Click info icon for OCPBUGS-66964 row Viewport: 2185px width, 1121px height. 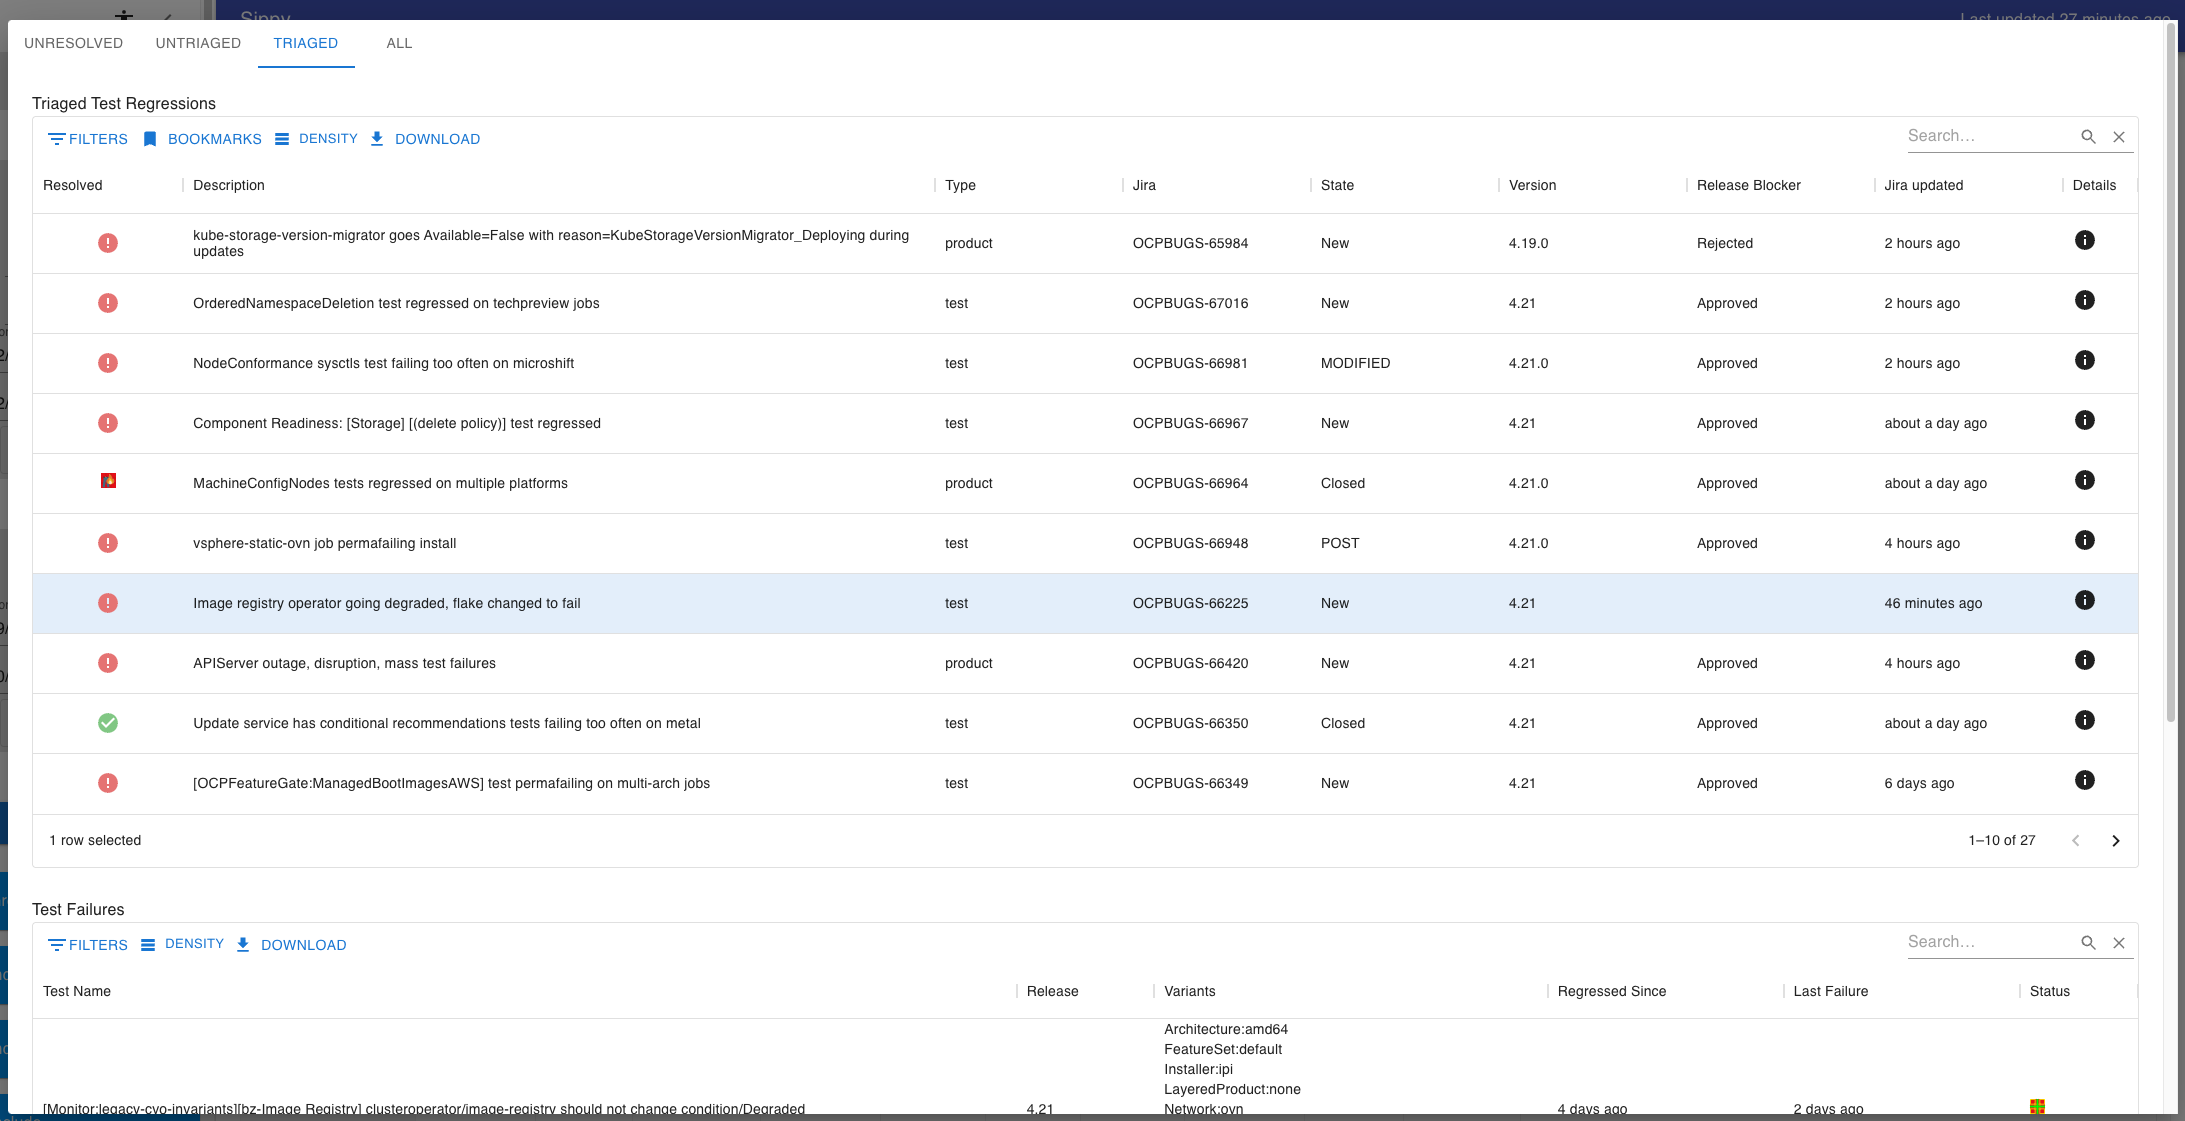(x=2084, y=480)
